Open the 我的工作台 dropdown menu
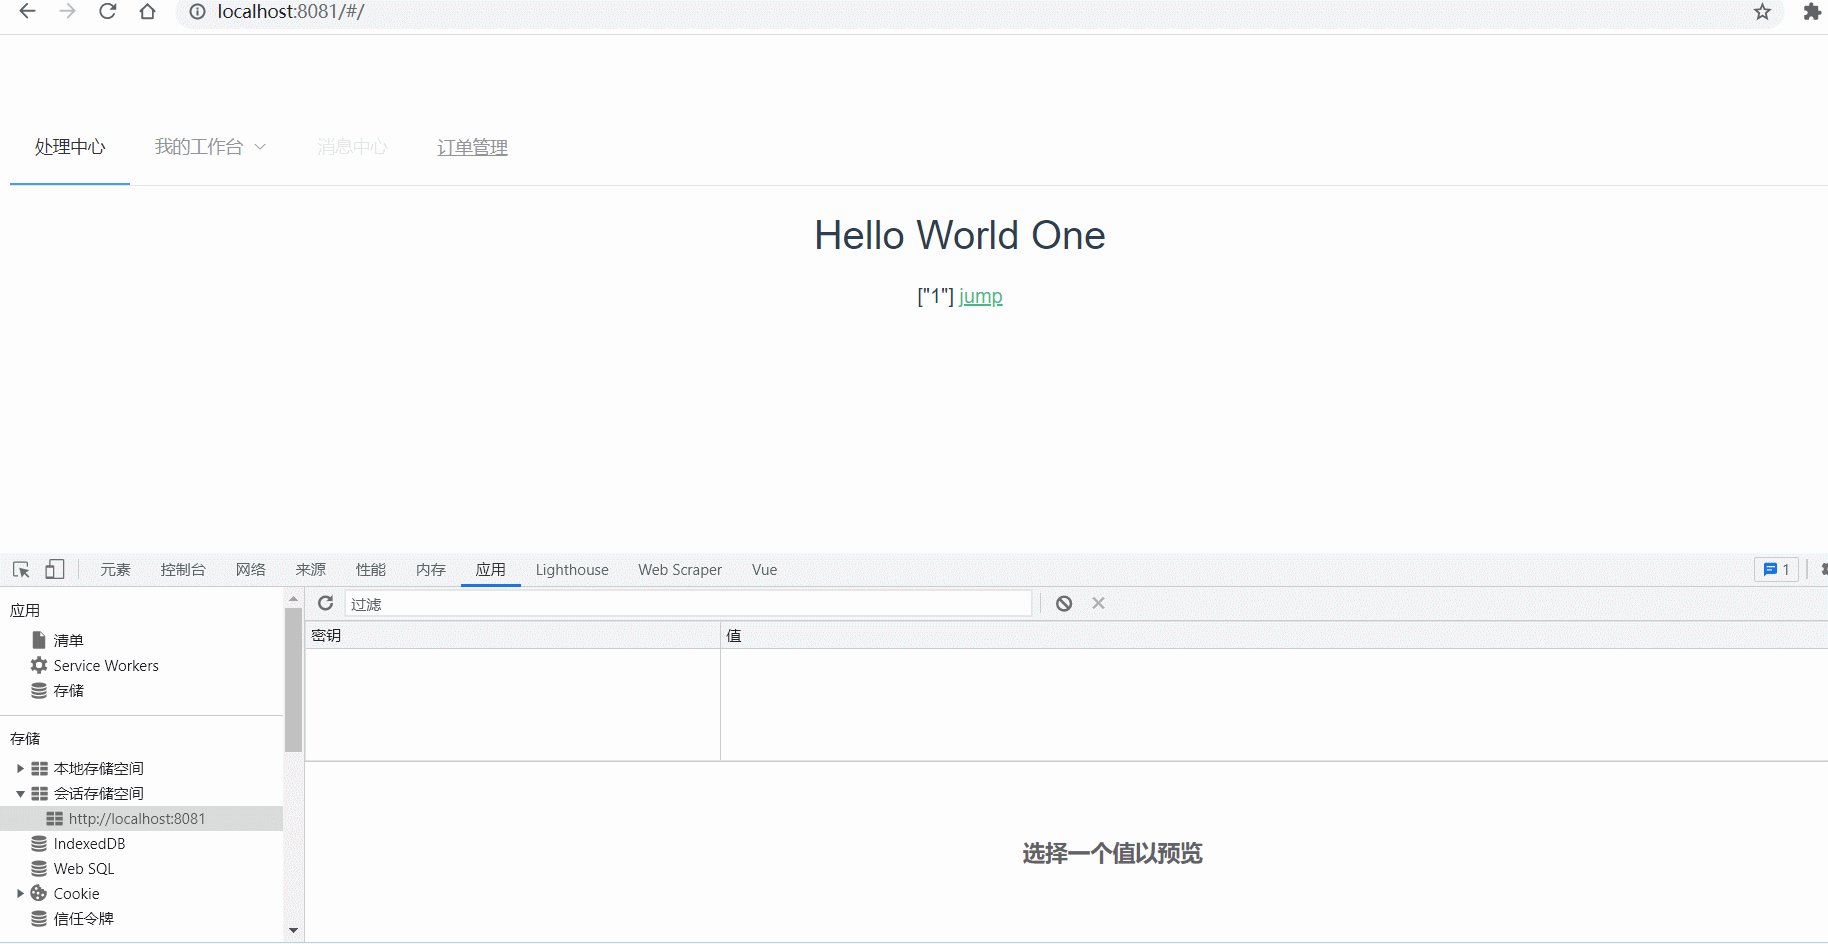 click(210, 147)
